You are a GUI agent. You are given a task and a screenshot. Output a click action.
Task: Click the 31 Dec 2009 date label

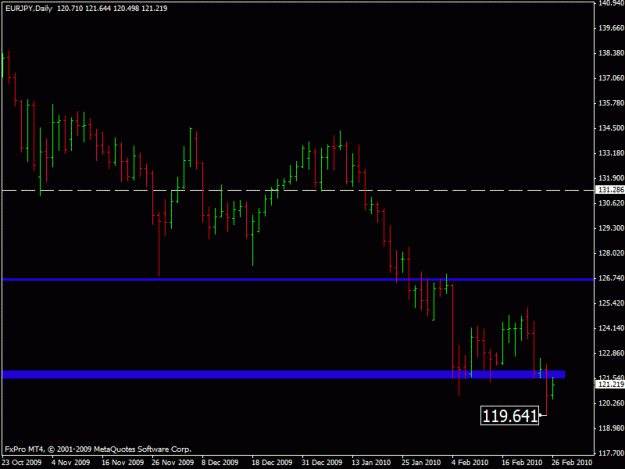click(322, 462)
